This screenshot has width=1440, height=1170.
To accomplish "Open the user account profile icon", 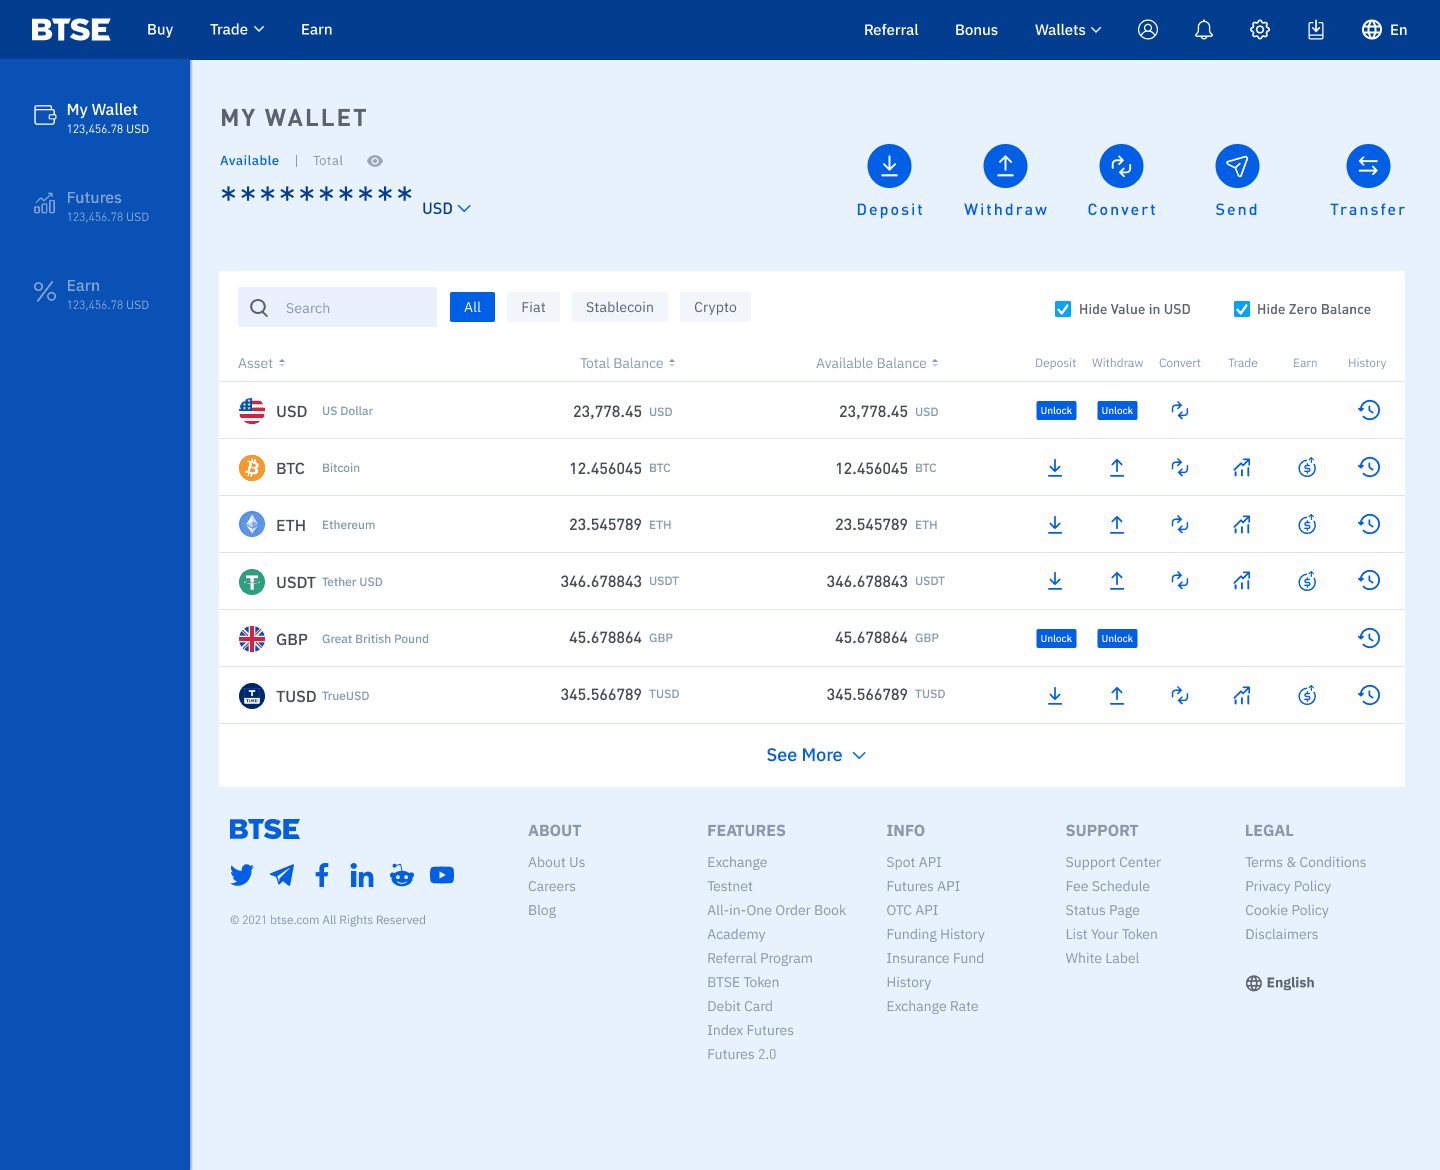I will (x=1148, y=30).
